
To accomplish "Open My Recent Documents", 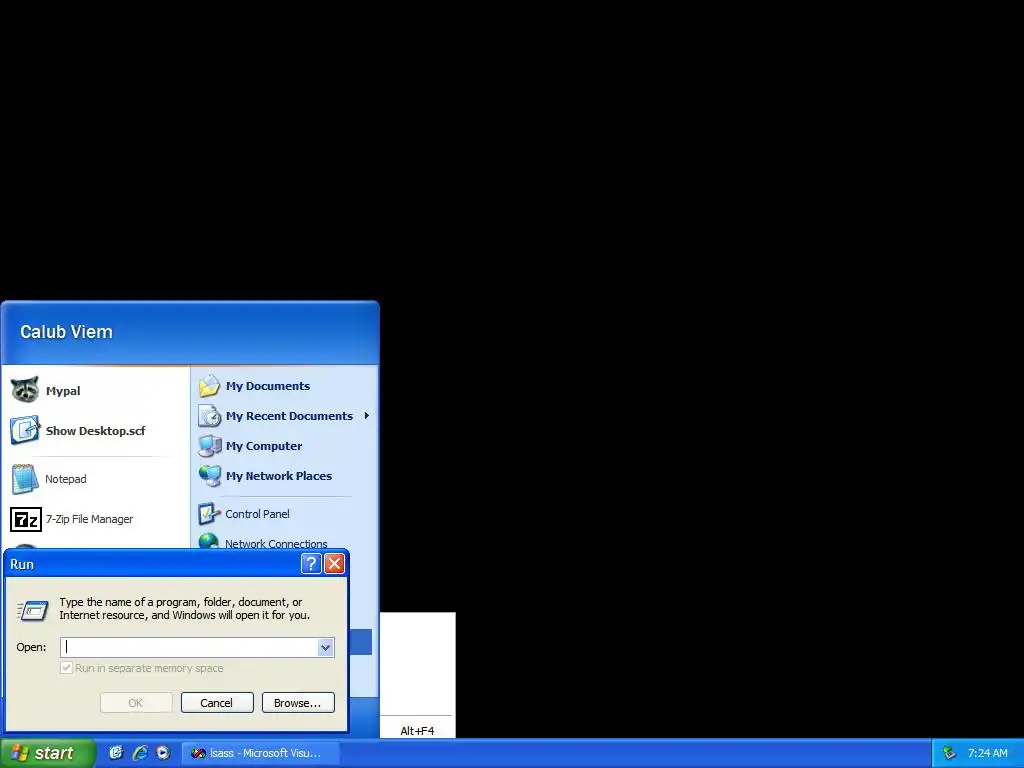I will click(x=285, y=416).
